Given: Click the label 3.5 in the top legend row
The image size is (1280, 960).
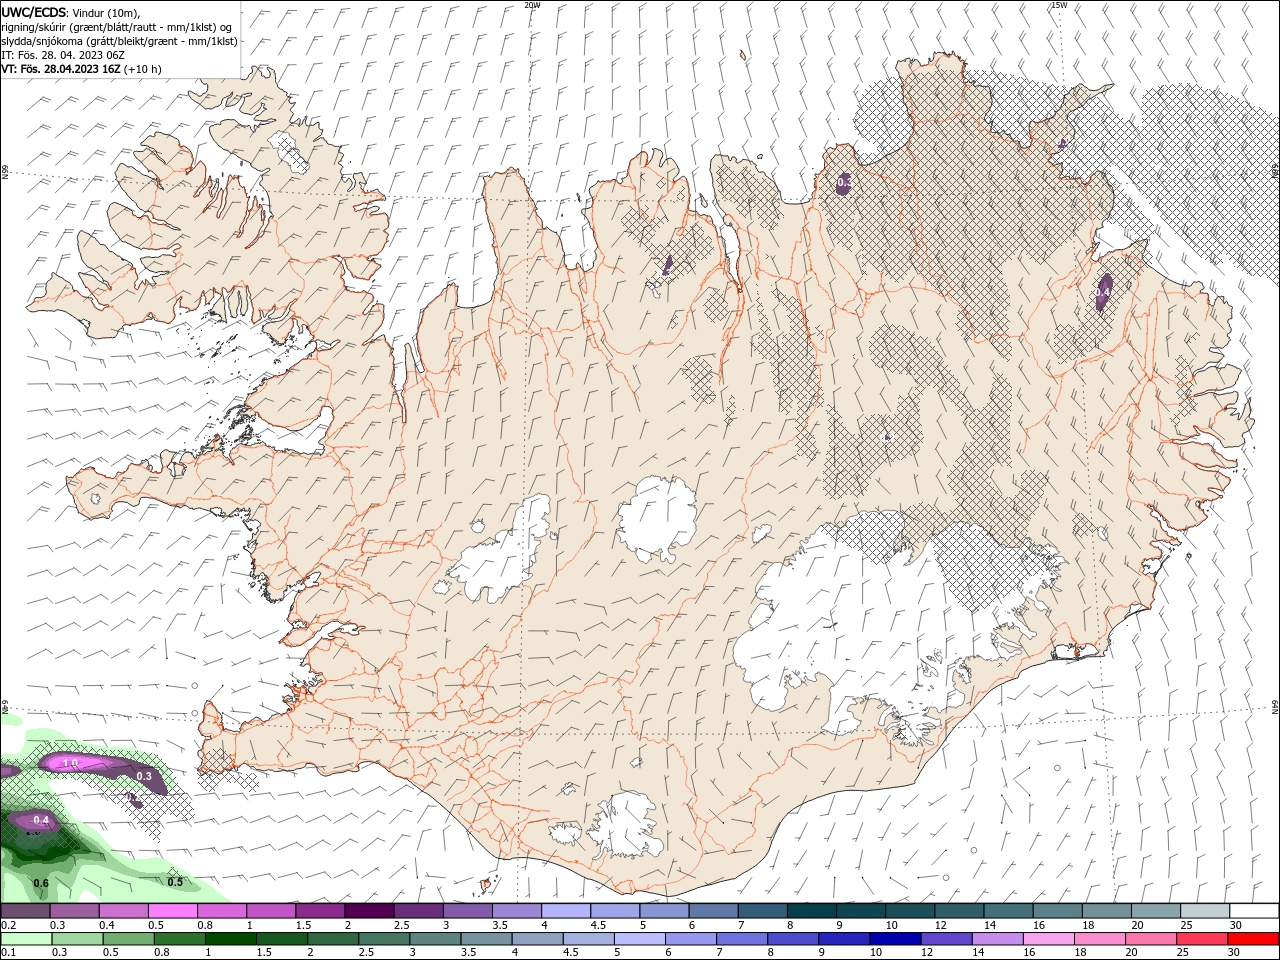Looking at the screenshot, I should coord(500,925).
